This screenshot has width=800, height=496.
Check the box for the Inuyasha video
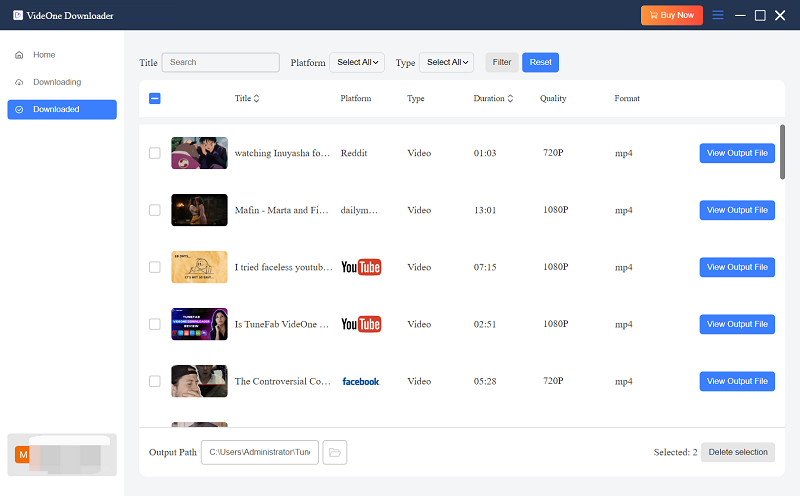point(154,153)
